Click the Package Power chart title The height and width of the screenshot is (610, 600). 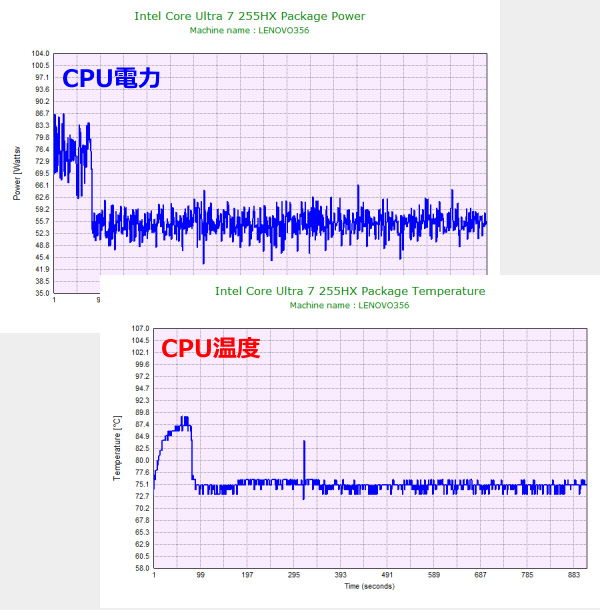coord(249,16)
